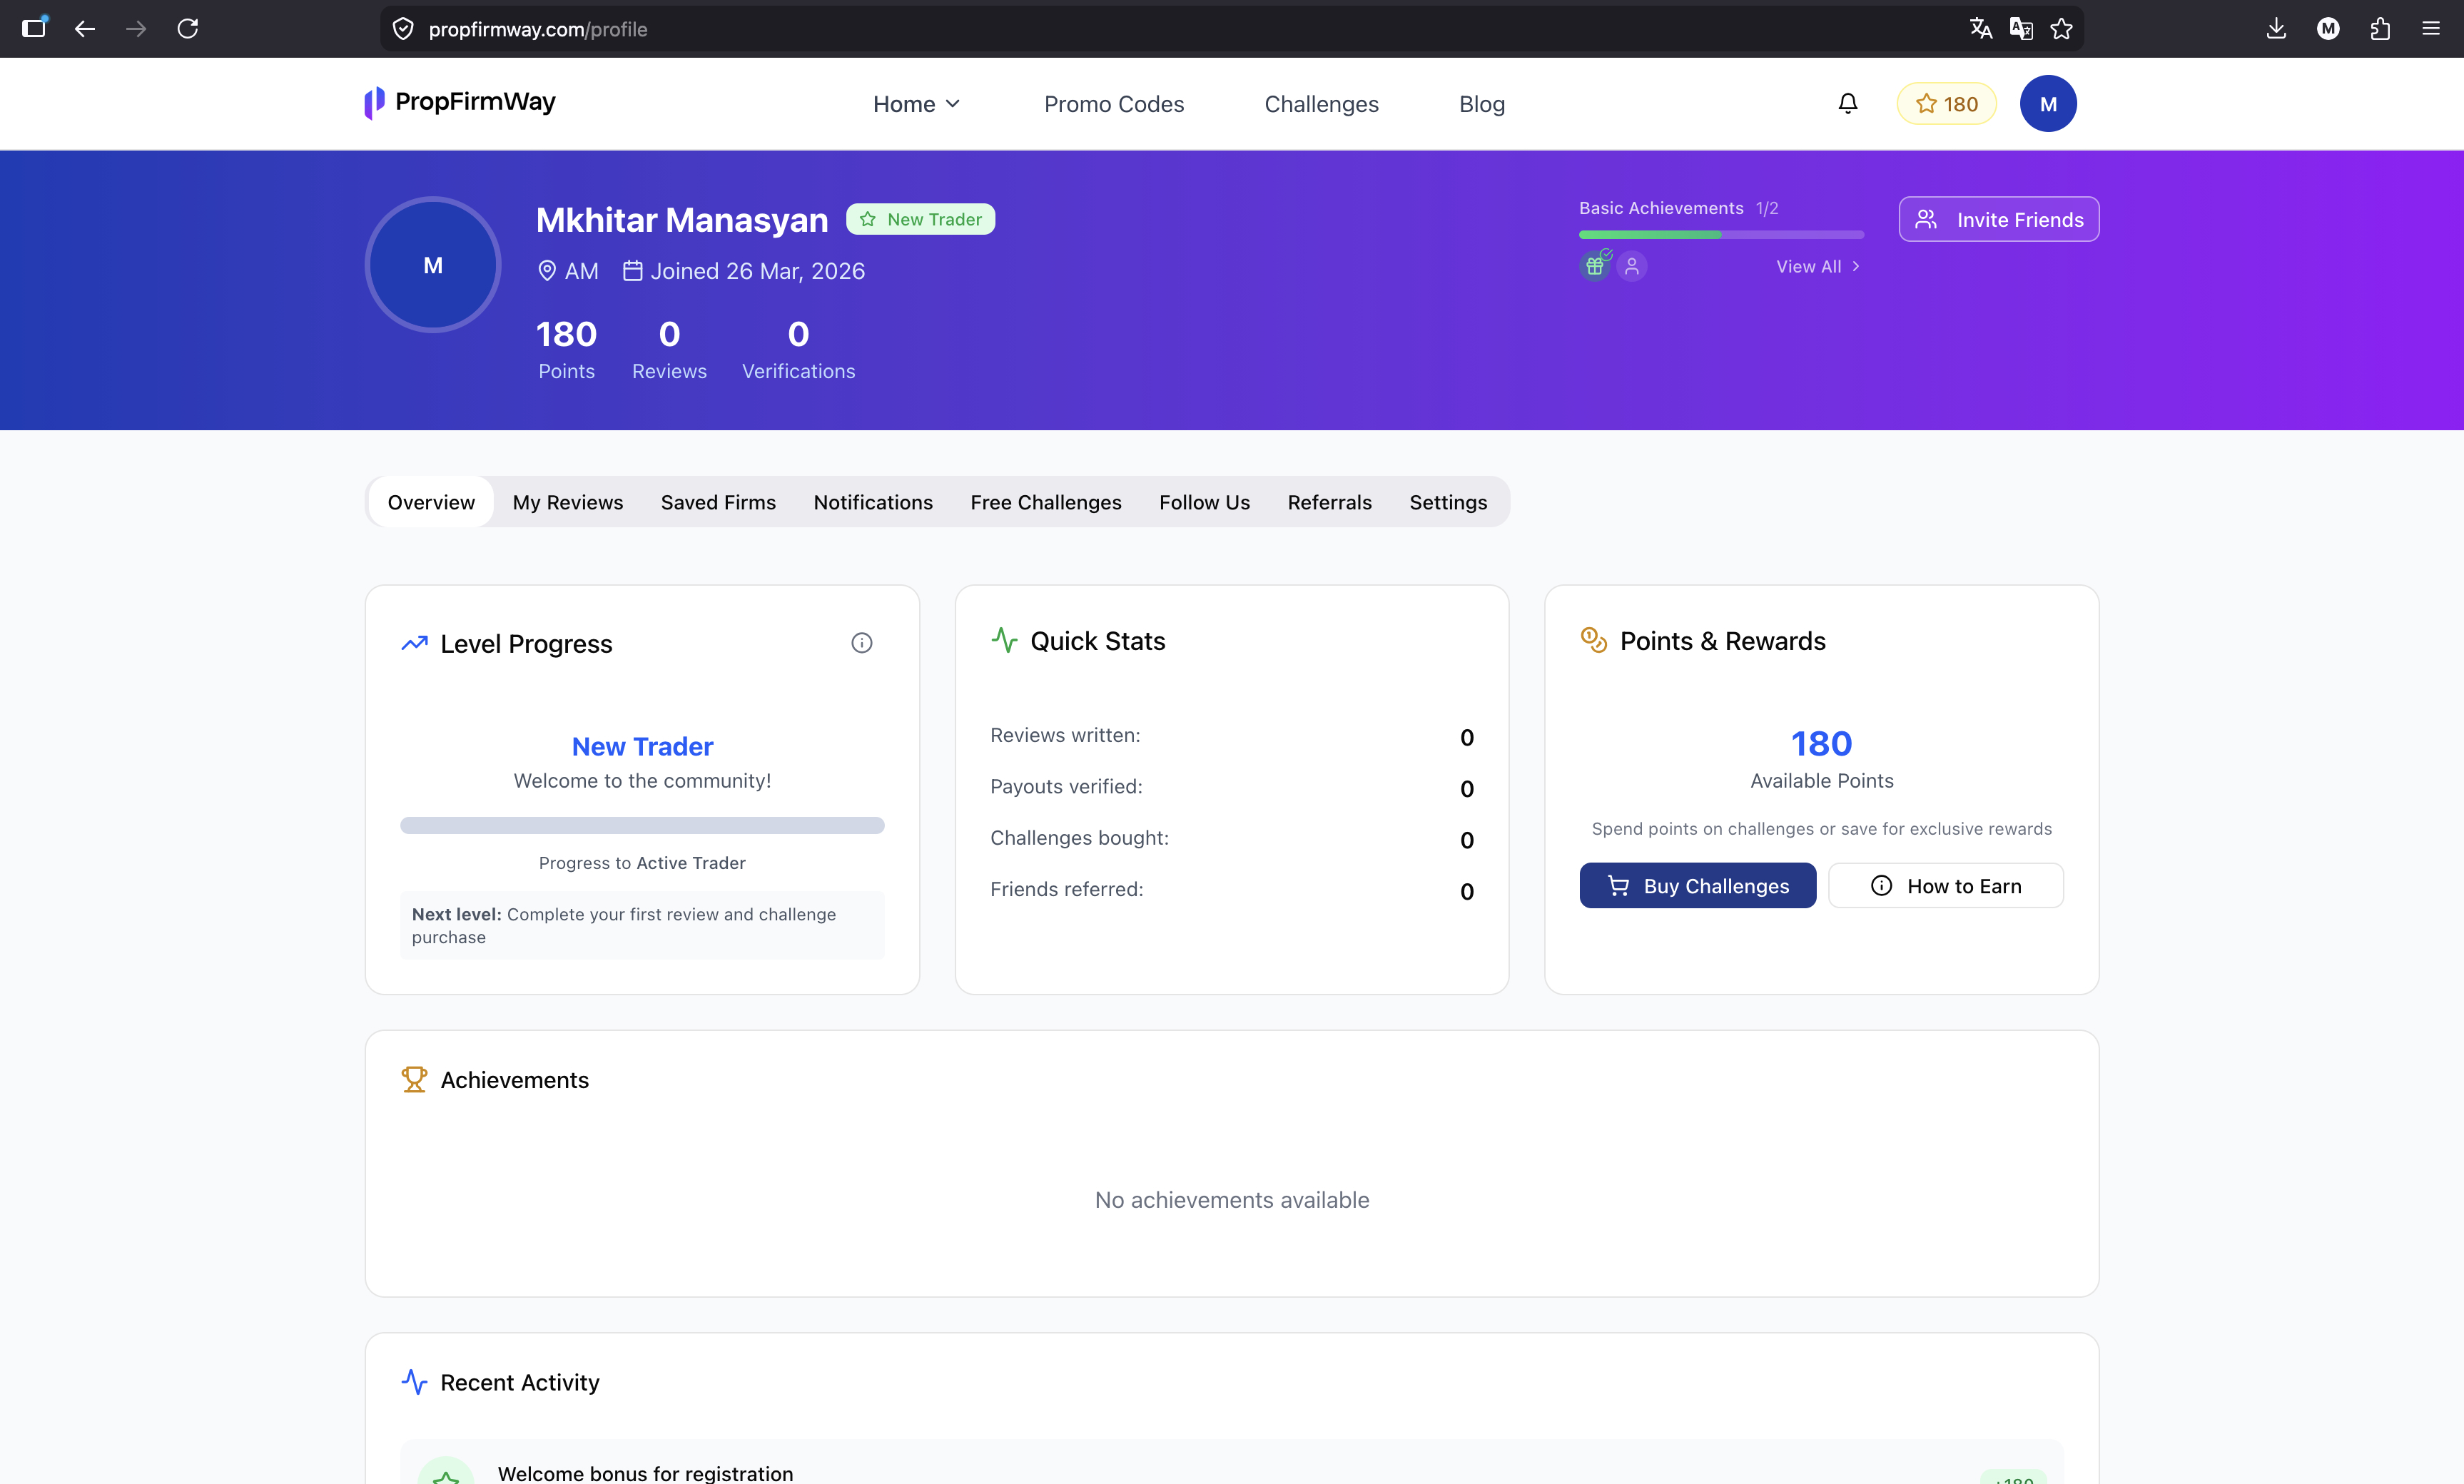Screen dimensions: 2464x1484
Task: Click the Friends referred stat row
Action: click(1231, 890)
